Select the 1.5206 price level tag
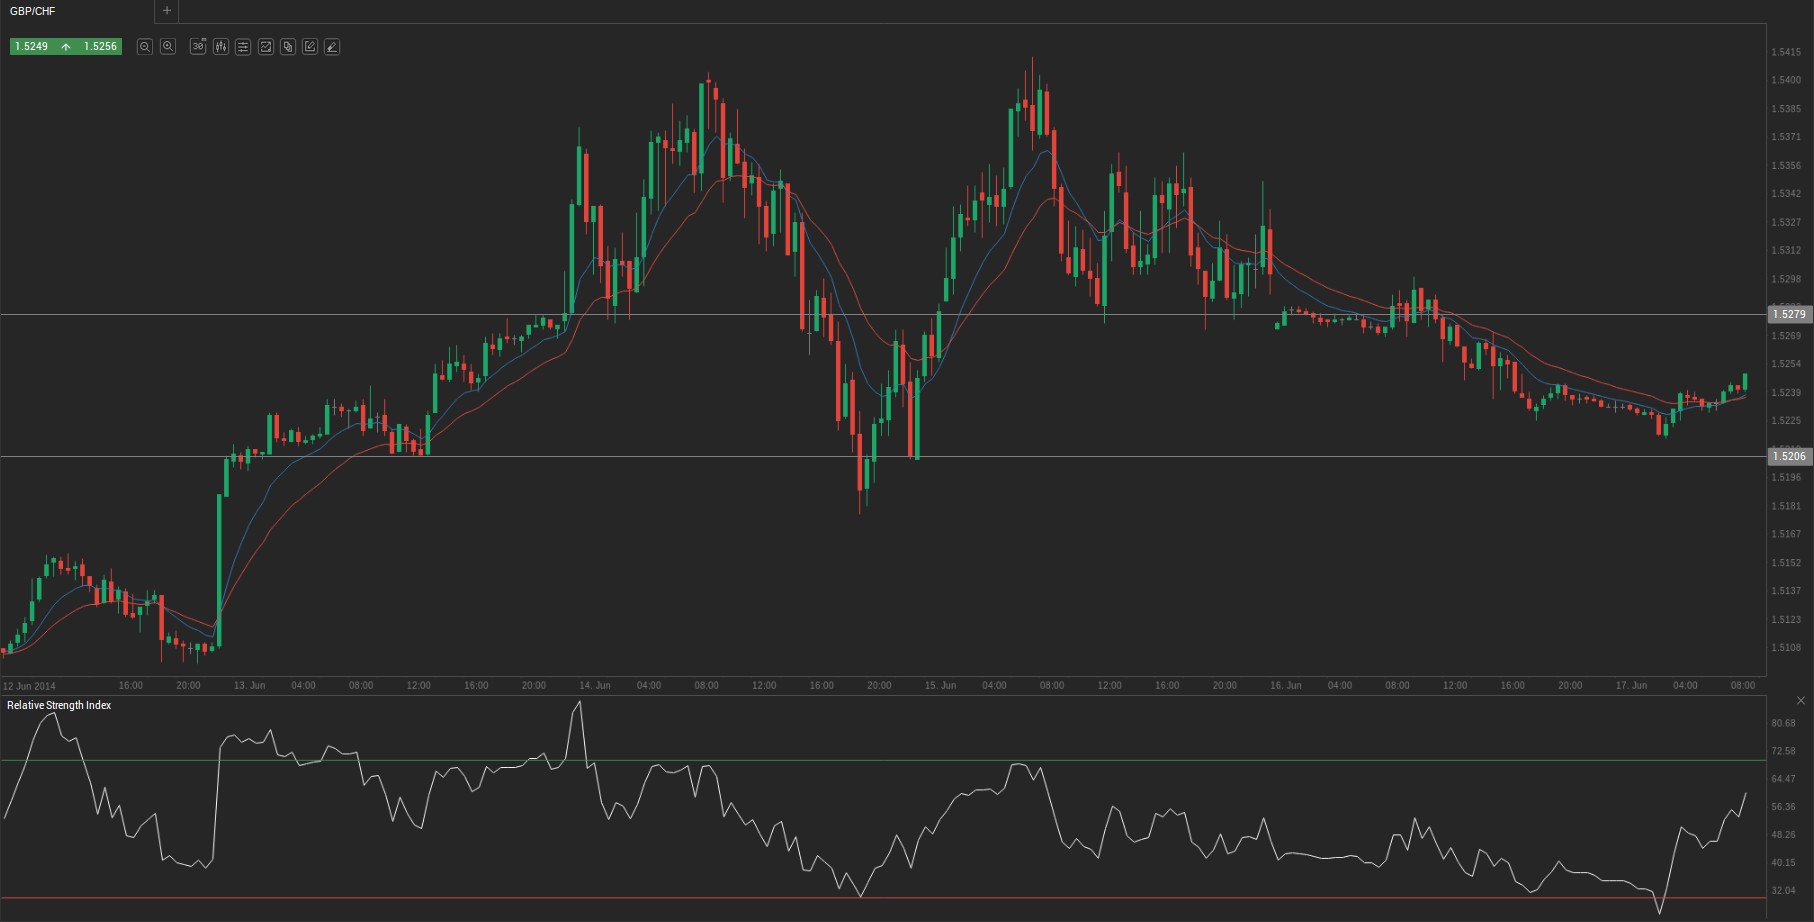The image size is (1814, 922). click(1789, 456)
